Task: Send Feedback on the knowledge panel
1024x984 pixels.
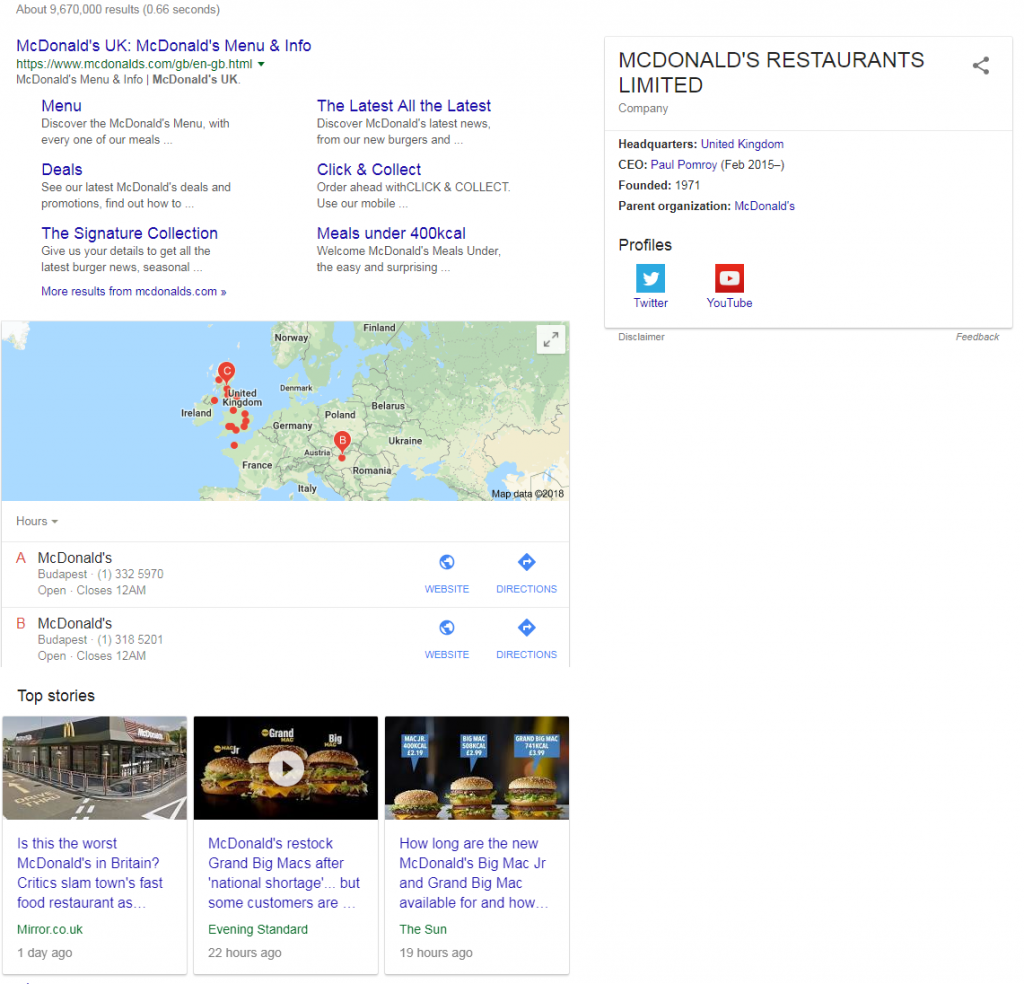Action: 978,337
